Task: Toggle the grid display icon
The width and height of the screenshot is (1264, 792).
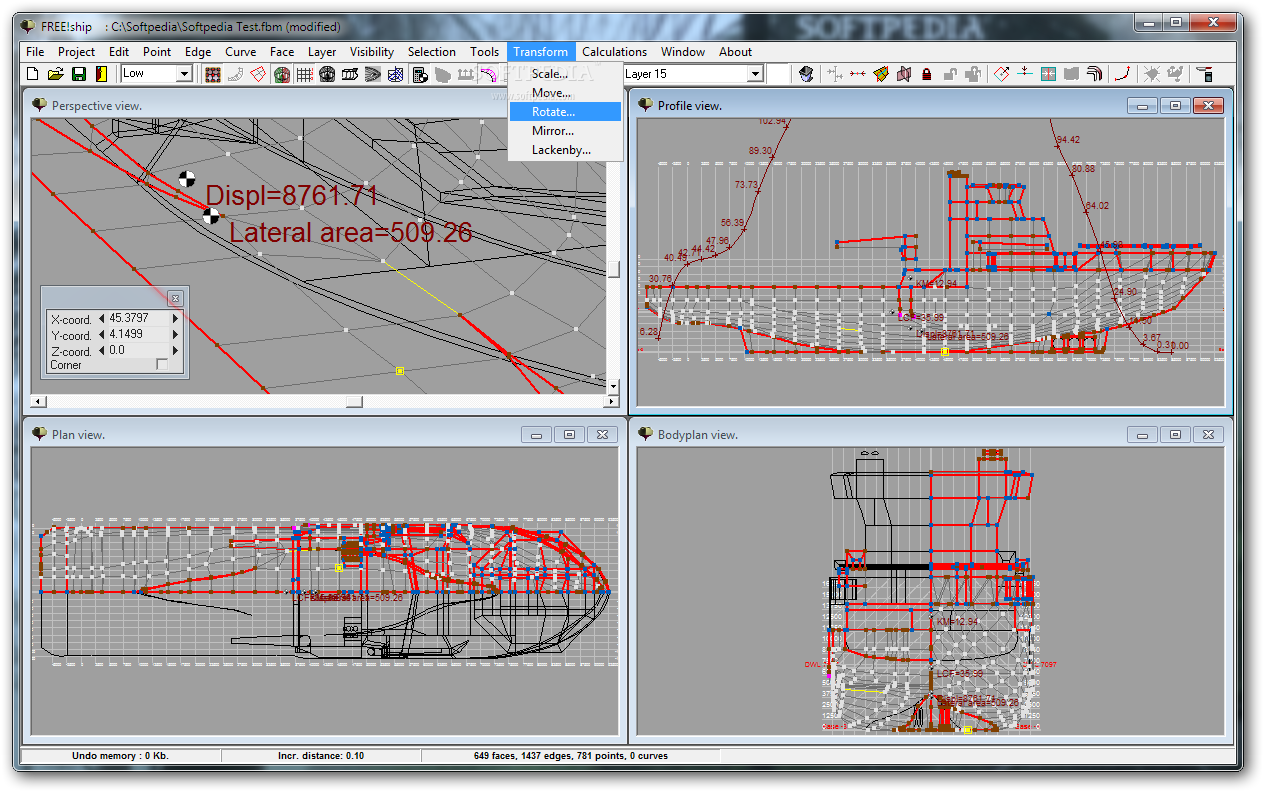Action: (305, 74)
